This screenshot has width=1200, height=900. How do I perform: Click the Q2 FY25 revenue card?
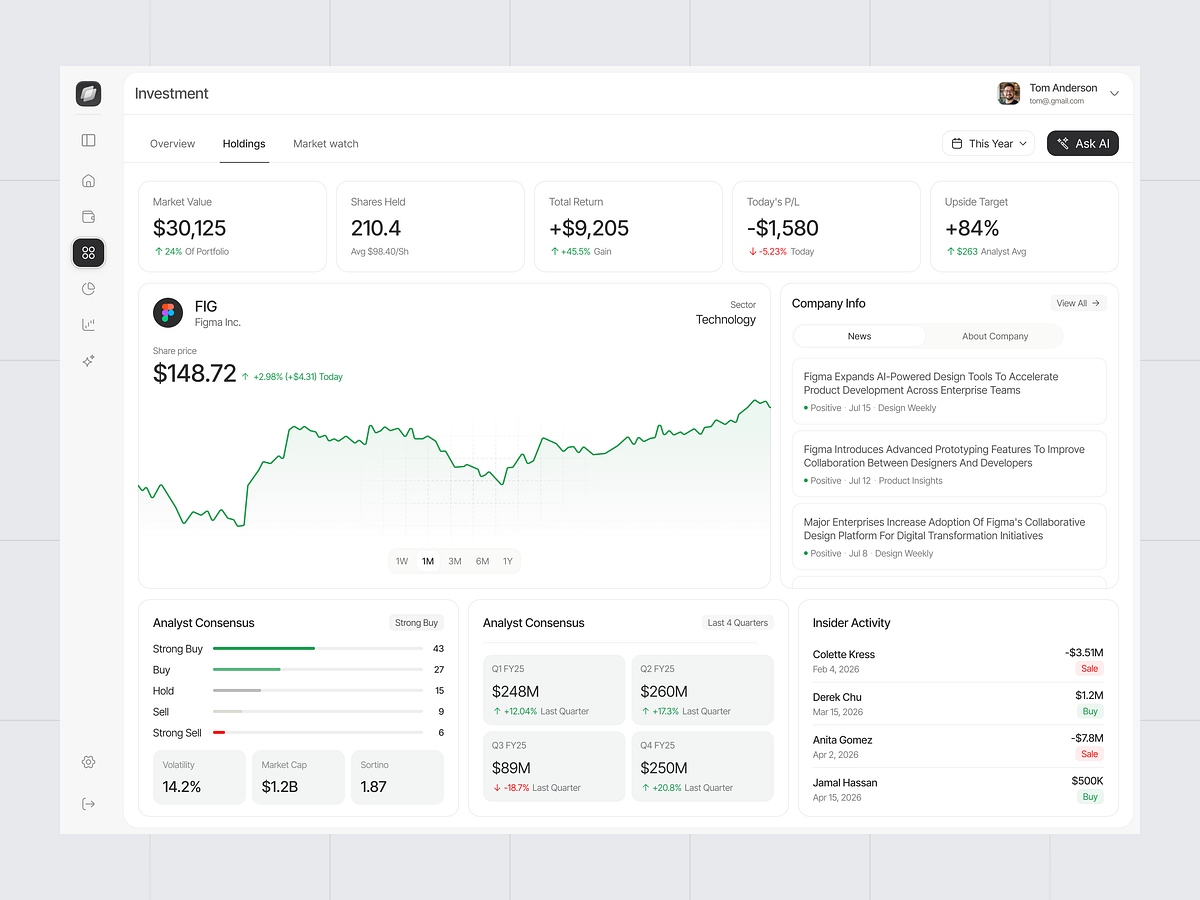[x=702, y=690]
